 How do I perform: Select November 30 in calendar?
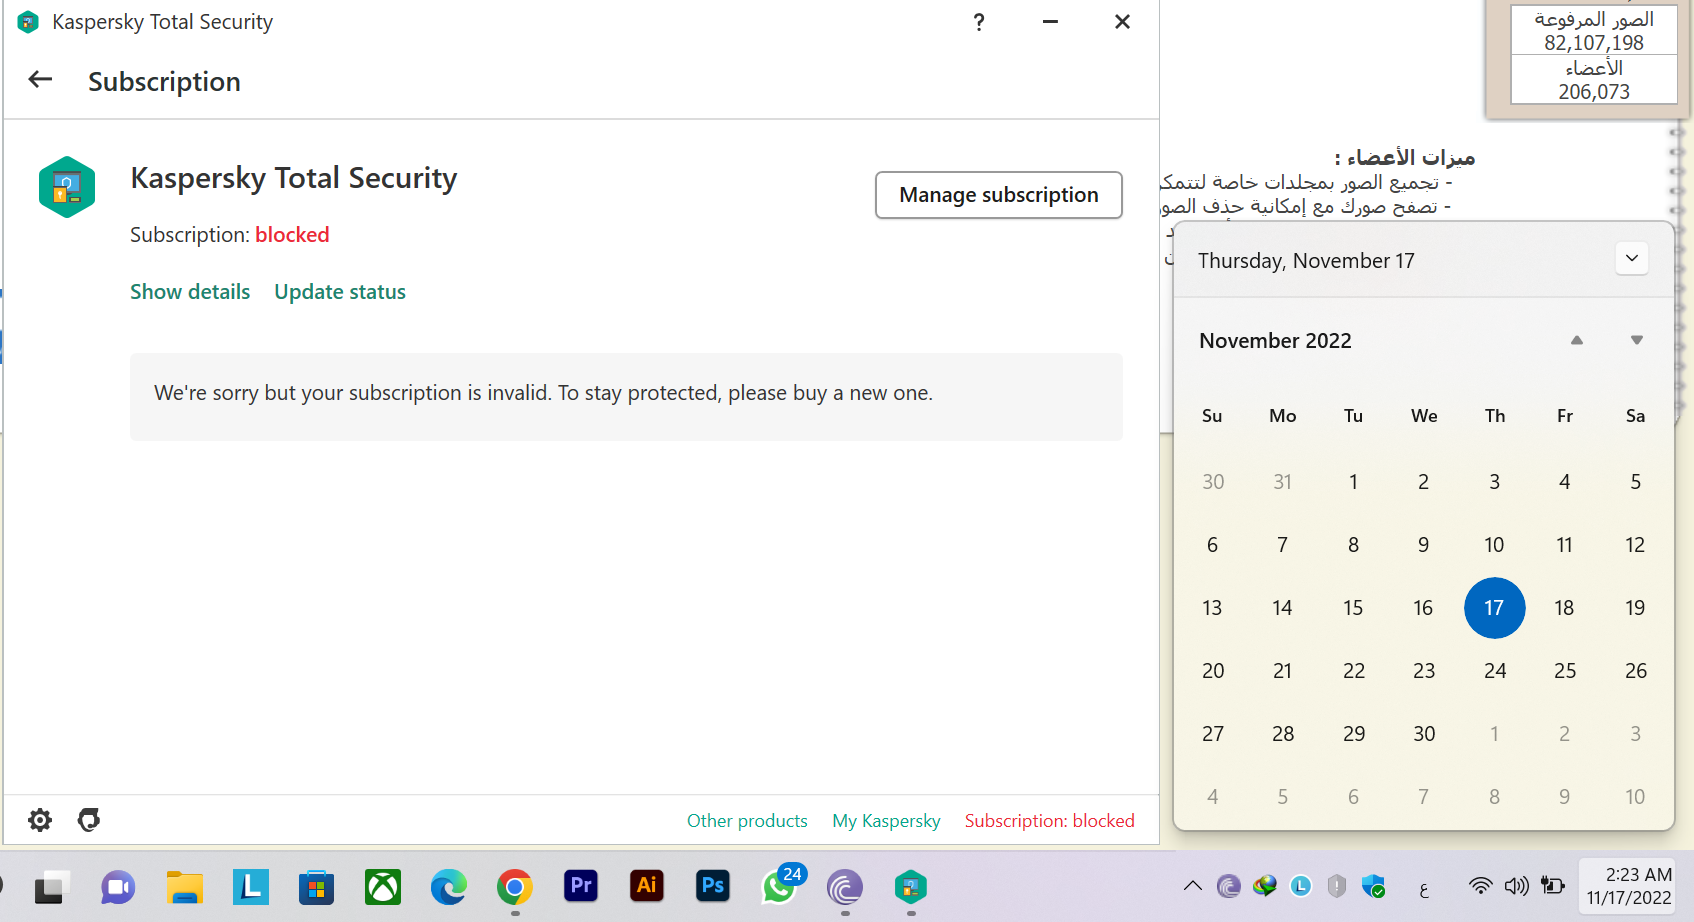[x=1424, y=734]
